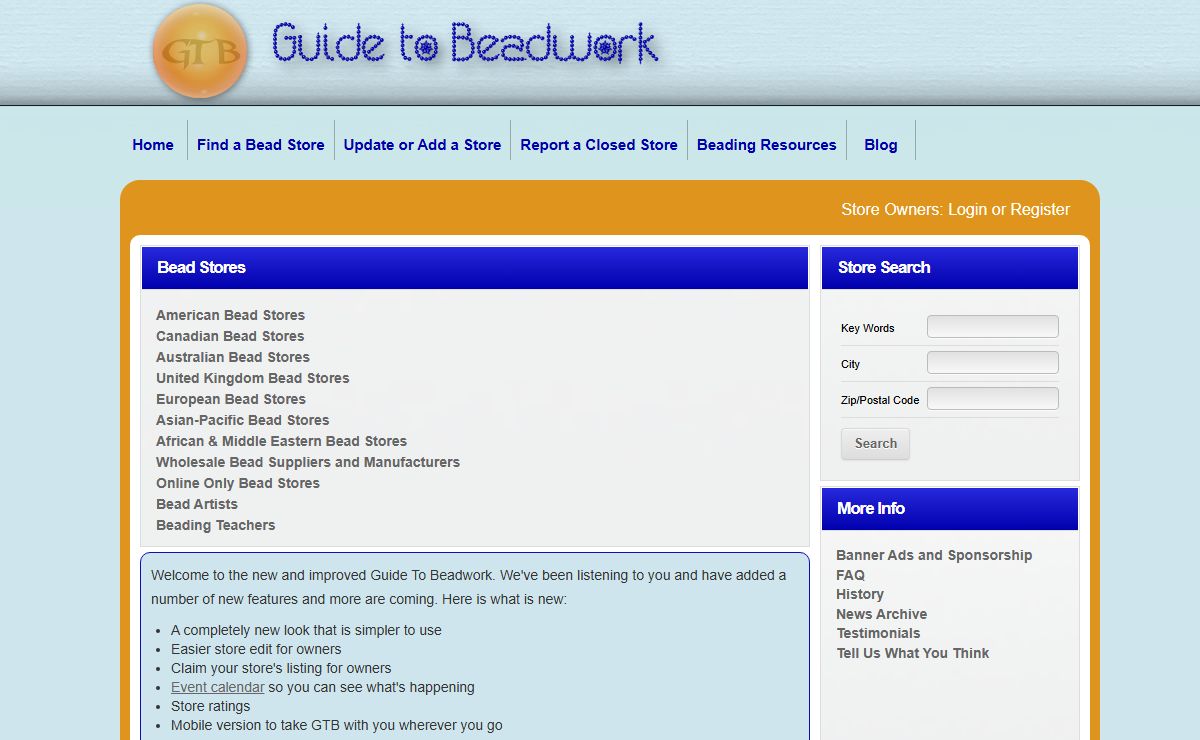Open the FAQ link
This screenshot has width=1200, height=740.
pos(851,575)
